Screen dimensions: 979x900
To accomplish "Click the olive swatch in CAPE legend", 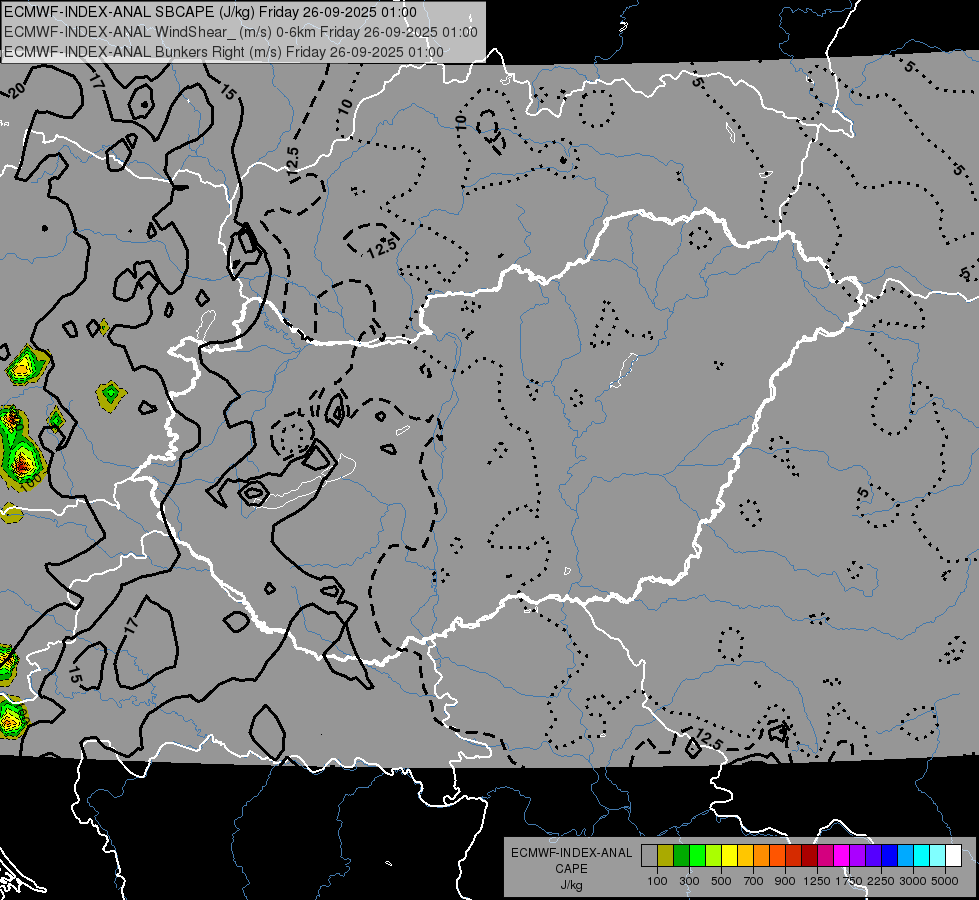I will click(666, 855).
